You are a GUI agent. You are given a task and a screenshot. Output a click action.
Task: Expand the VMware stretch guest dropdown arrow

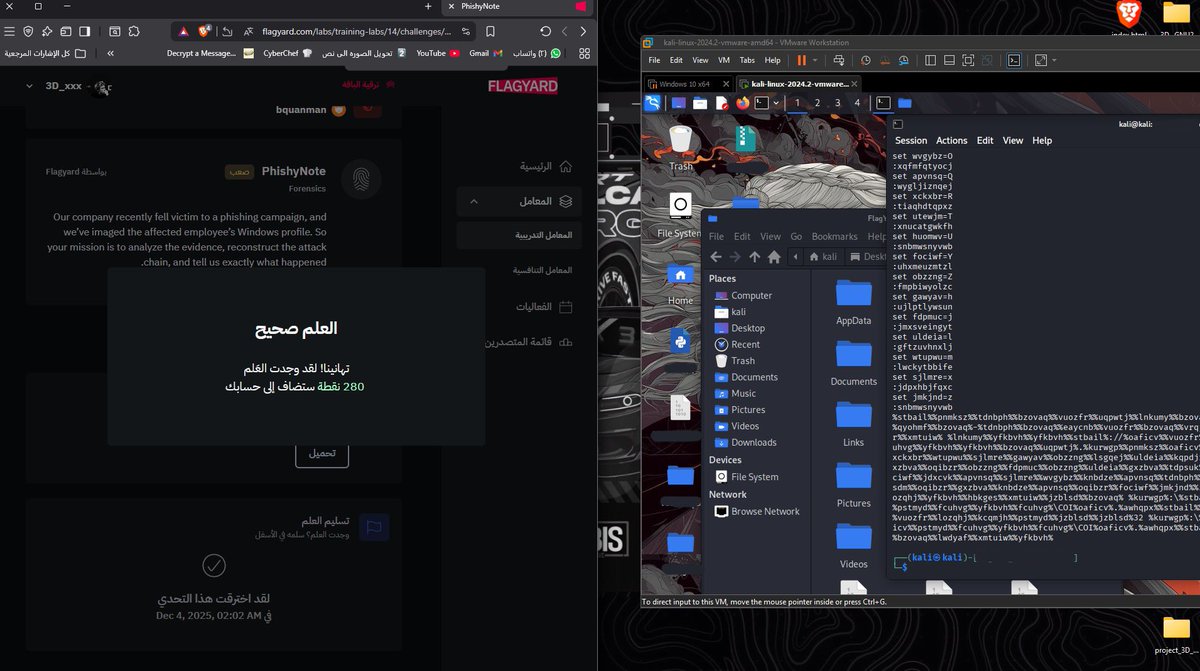coord(1055,61)
